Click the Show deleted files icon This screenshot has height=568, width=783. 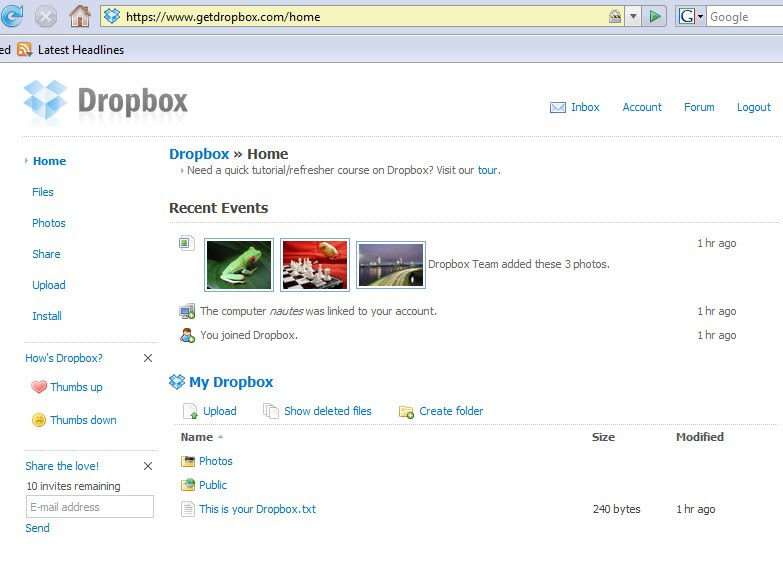(271, 411)
